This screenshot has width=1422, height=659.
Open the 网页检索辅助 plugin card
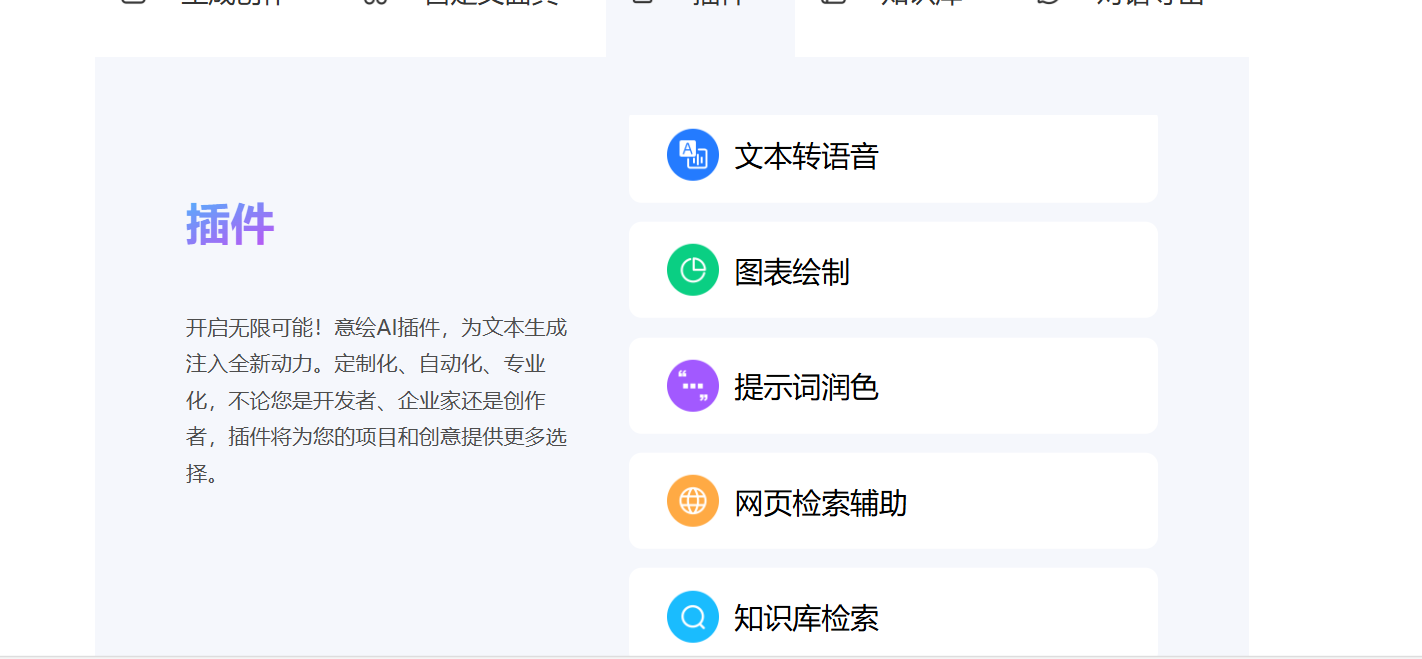[893, 500]
